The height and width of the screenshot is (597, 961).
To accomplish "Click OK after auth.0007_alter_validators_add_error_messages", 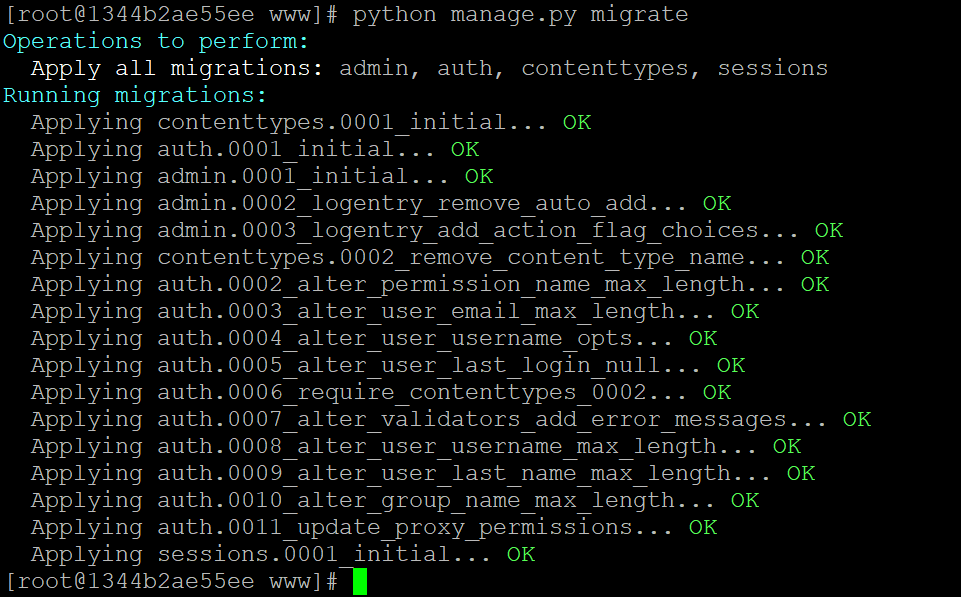I will (x=857, y=419).
